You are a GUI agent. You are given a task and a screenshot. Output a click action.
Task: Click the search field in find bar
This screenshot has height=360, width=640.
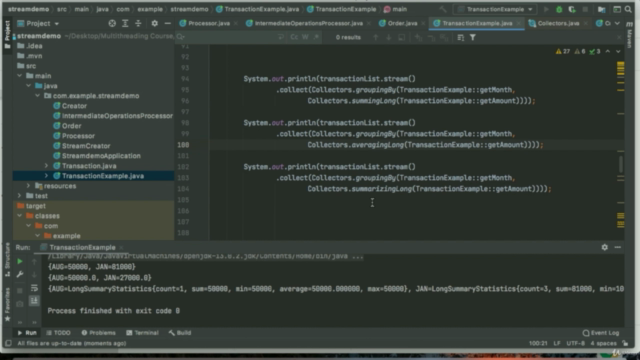(x=231, y=37)
